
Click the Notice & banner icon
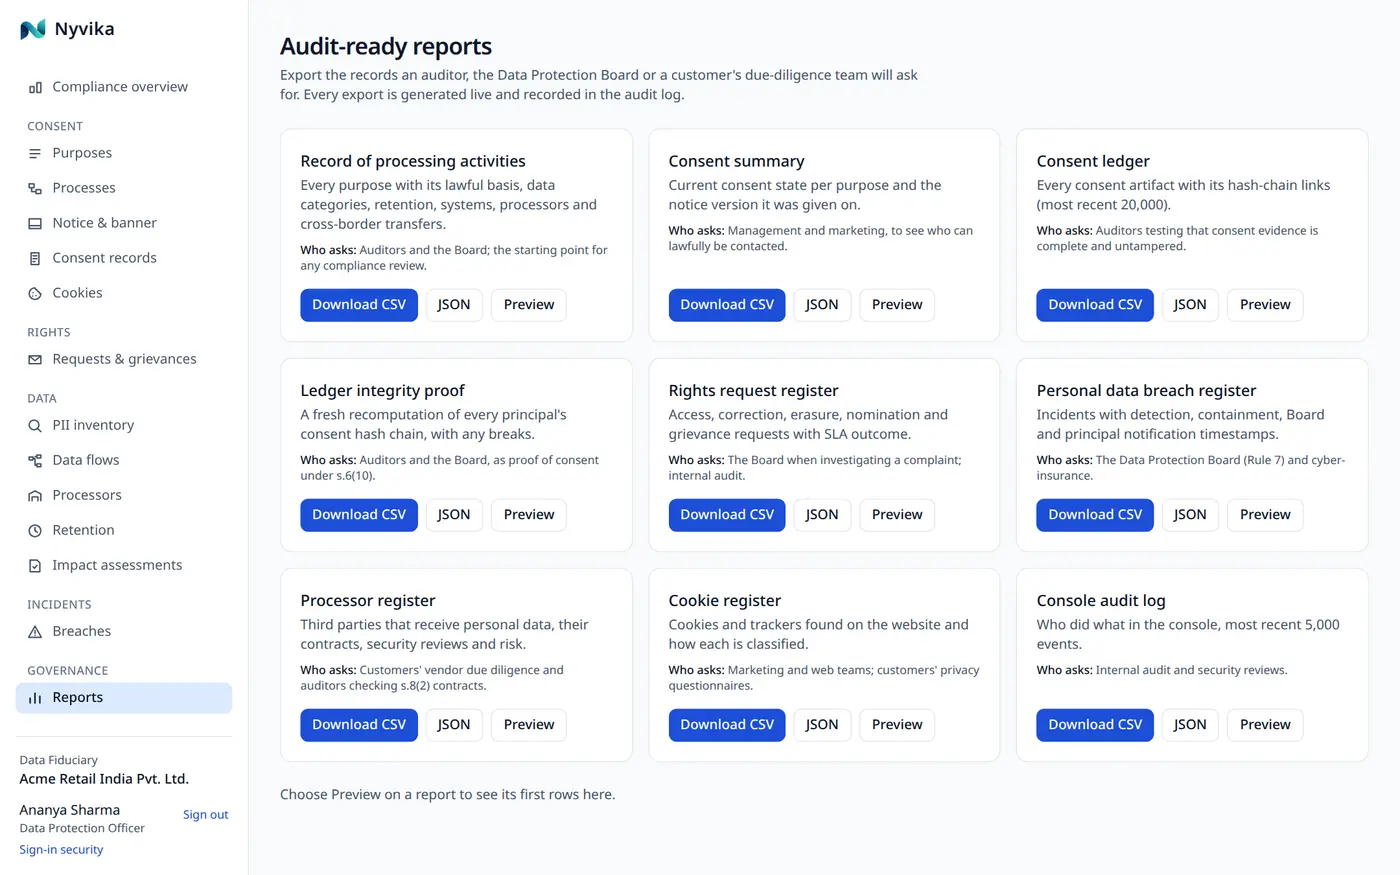35,223
